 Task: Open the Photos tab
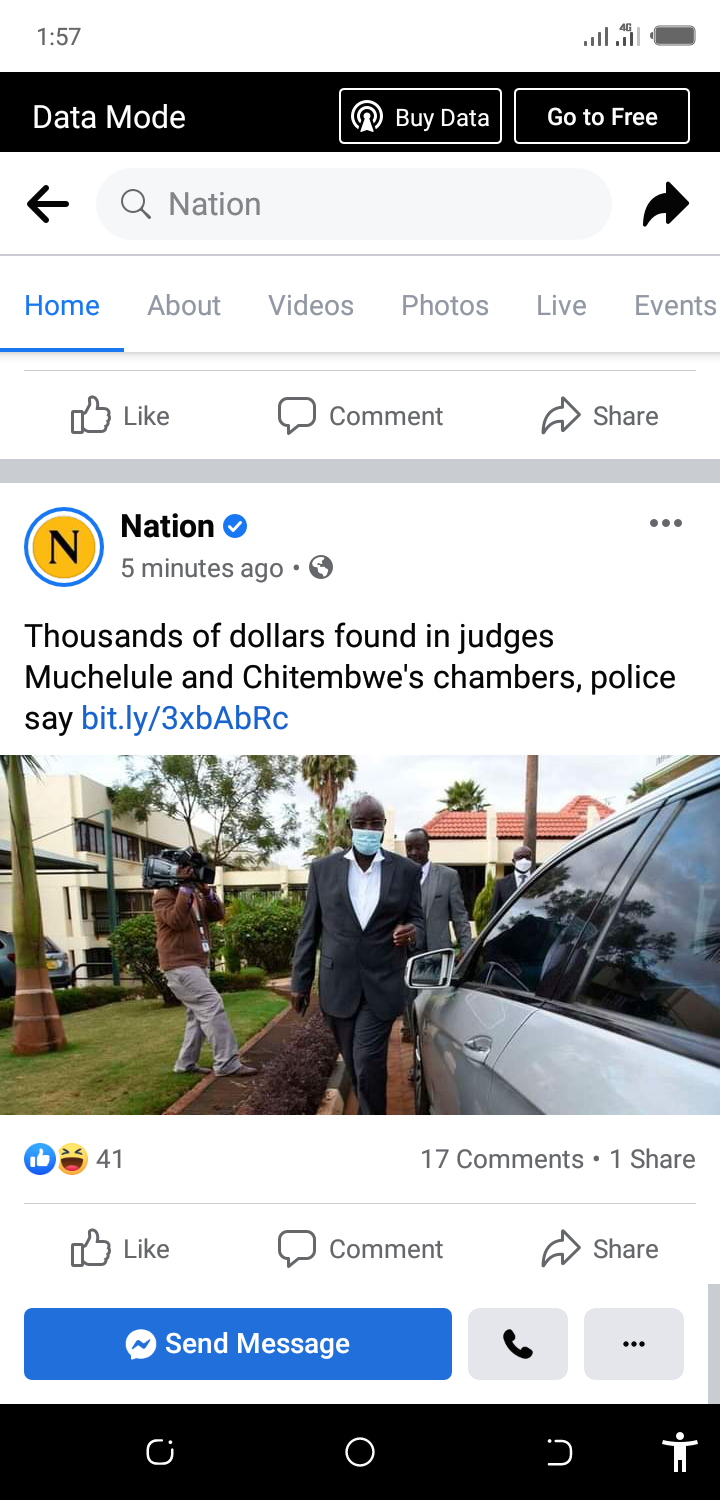[445, 305]
